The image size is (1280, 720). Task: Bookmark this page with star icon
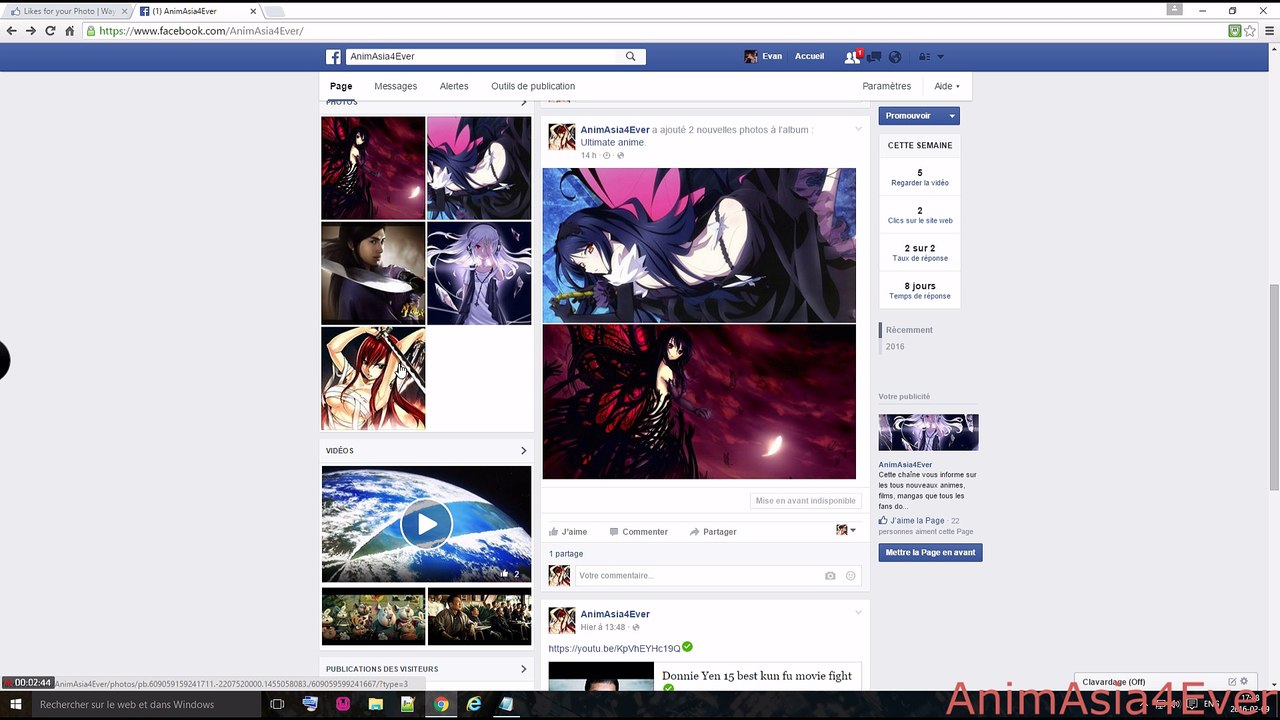click(x=1250, y=31)
